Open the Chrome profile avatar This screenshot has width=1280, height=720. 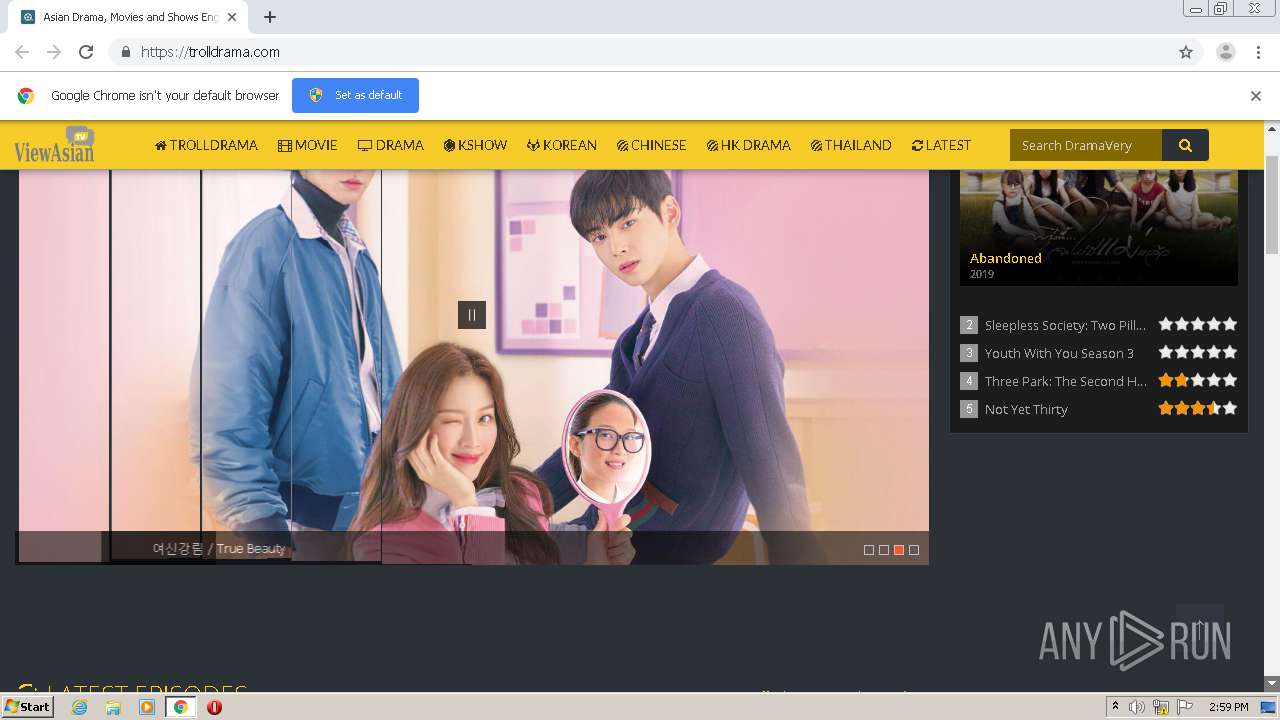coord(1226,52)
